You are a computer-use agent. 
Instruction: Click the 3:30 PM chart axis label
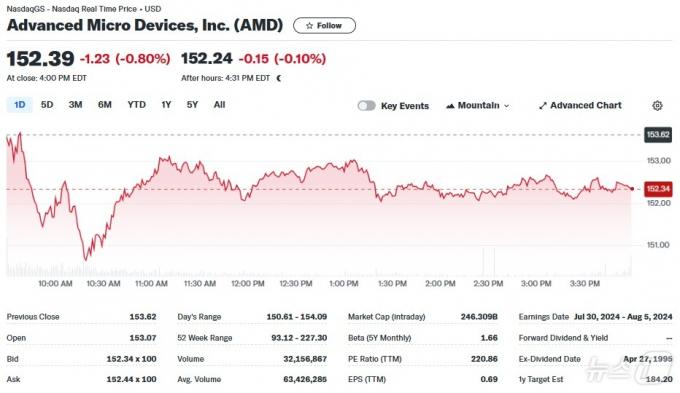coord(585,284)
